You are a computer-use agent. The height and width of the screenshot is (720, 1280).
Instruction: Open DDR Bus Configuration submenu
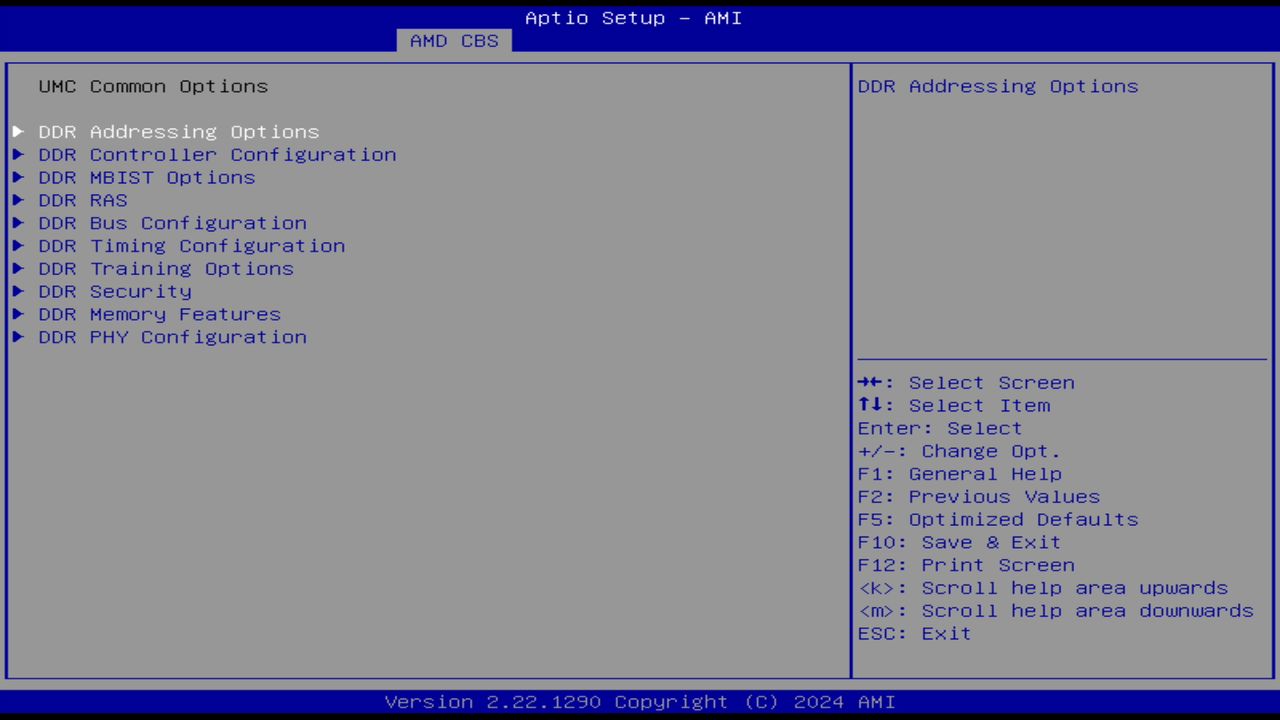pyautogui.click(x=173, y=223)
